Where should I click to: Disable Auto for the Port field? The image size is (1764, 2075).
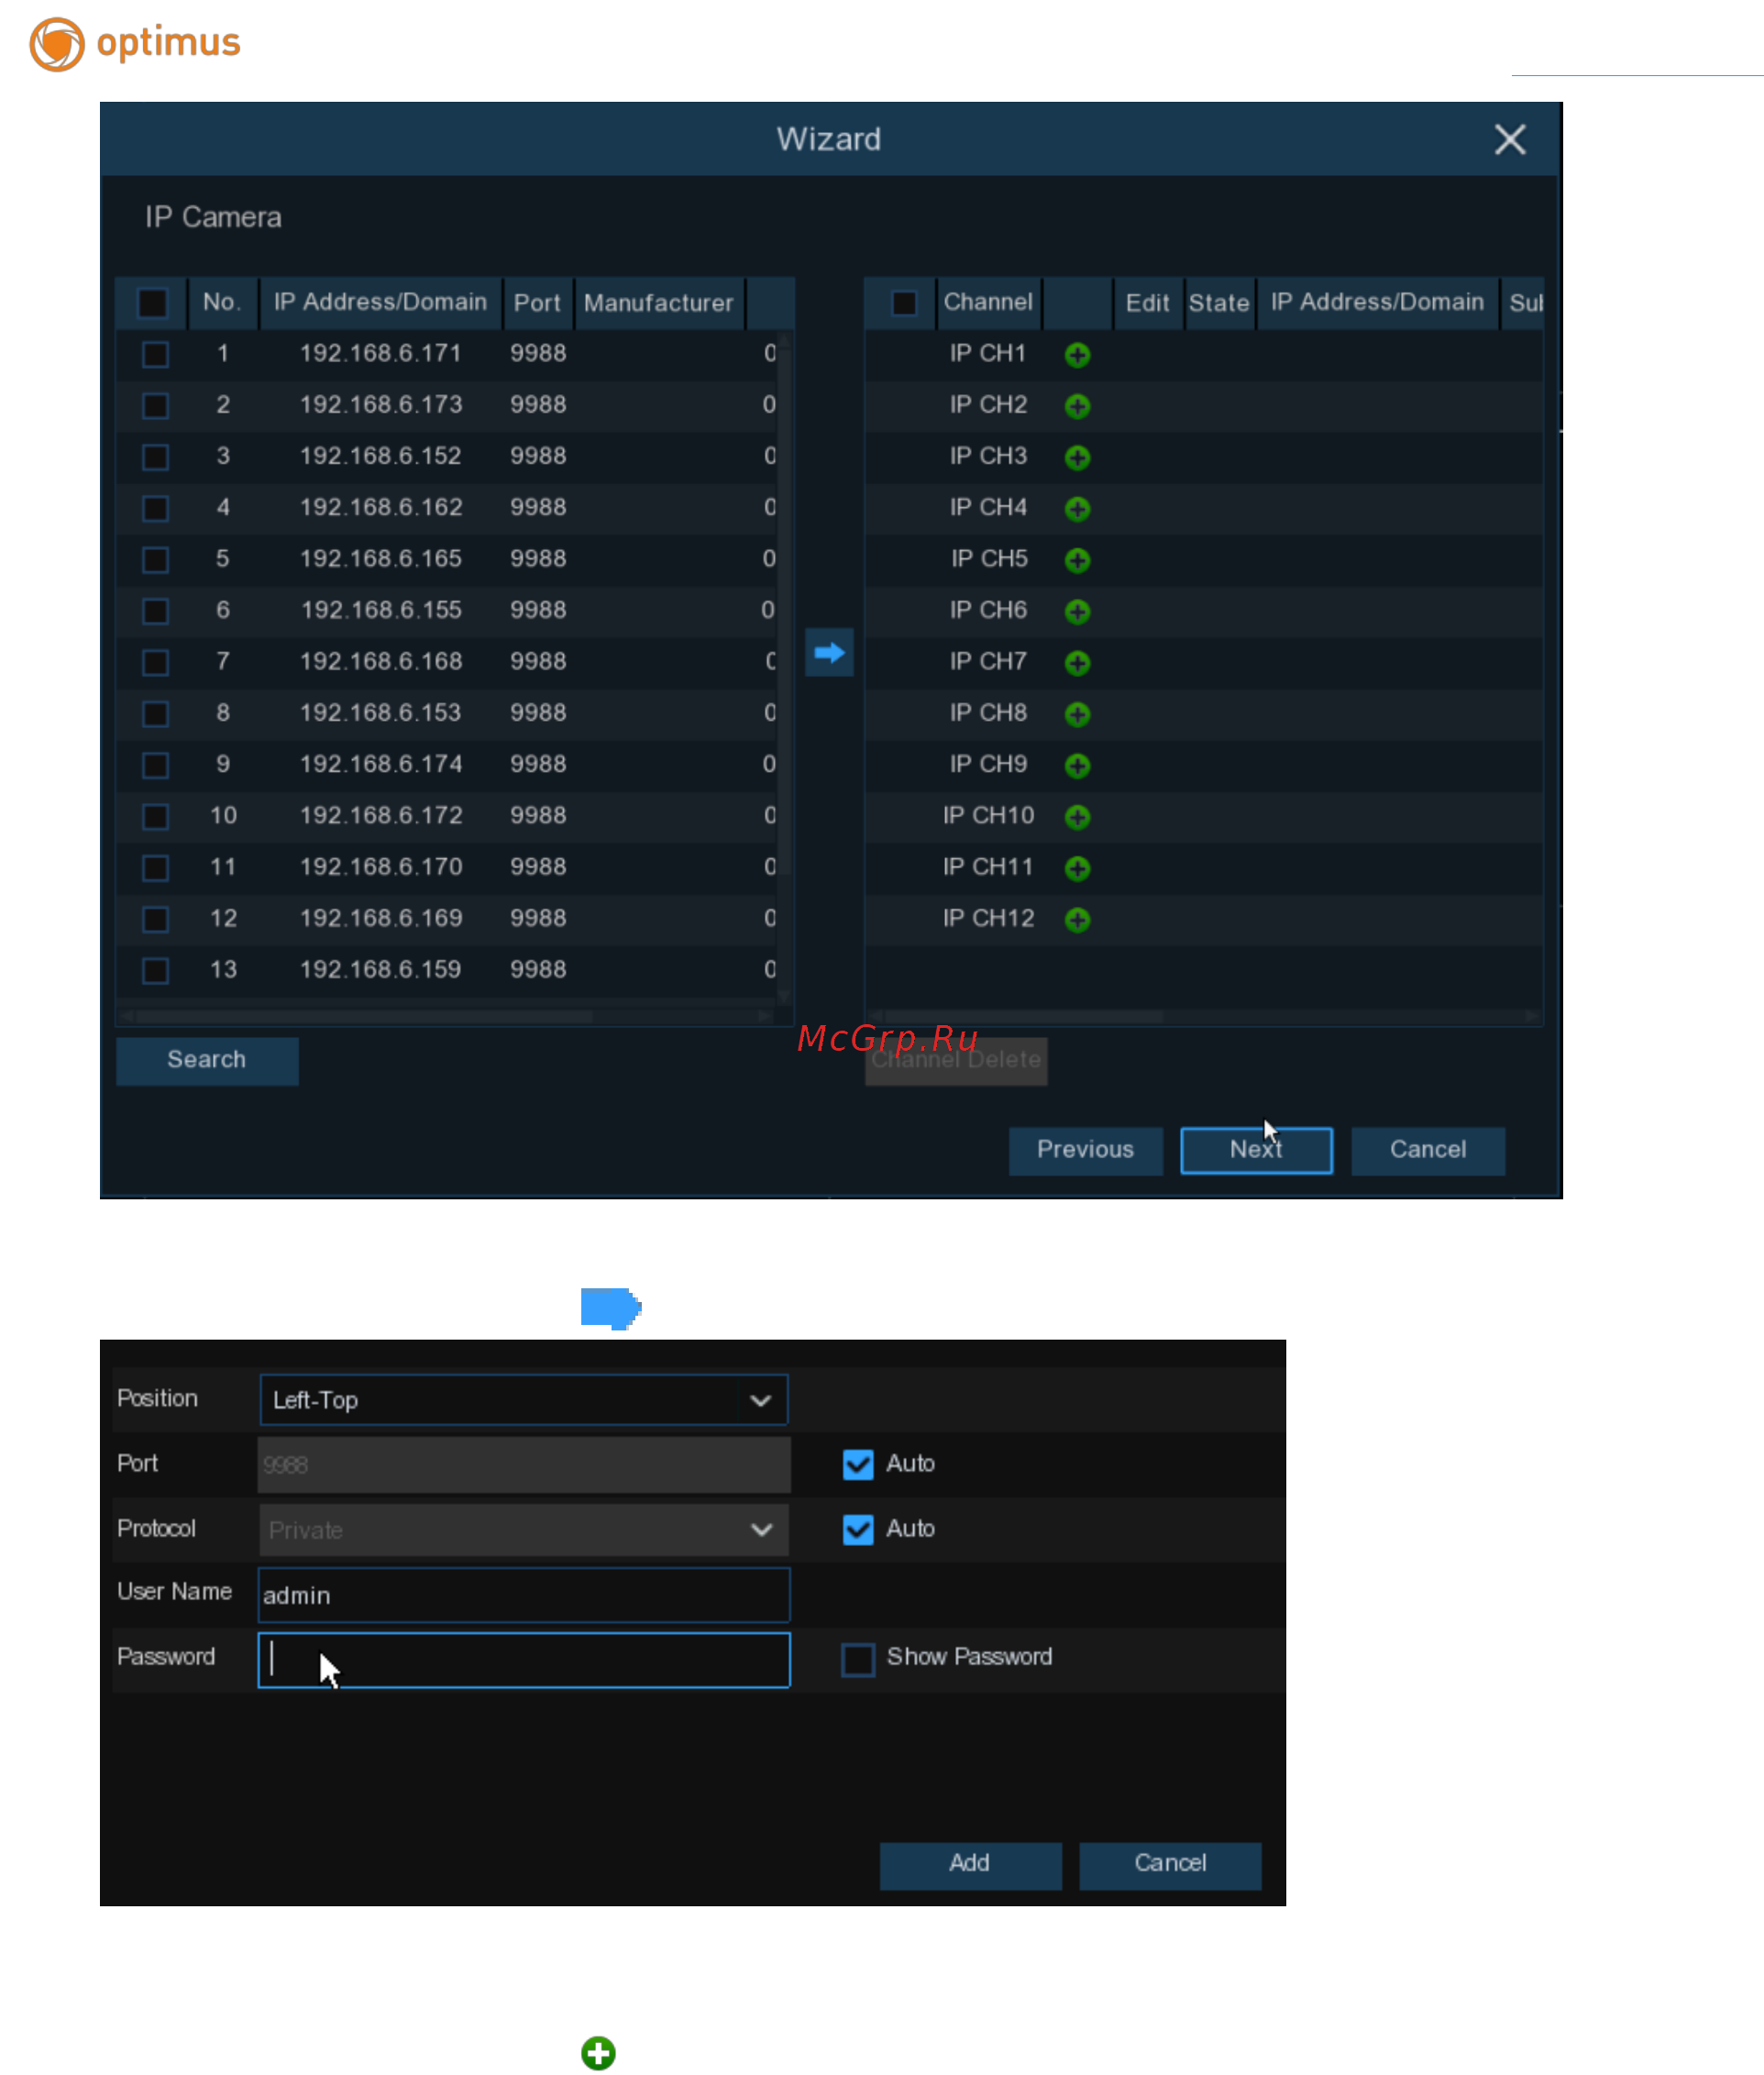858,1465
